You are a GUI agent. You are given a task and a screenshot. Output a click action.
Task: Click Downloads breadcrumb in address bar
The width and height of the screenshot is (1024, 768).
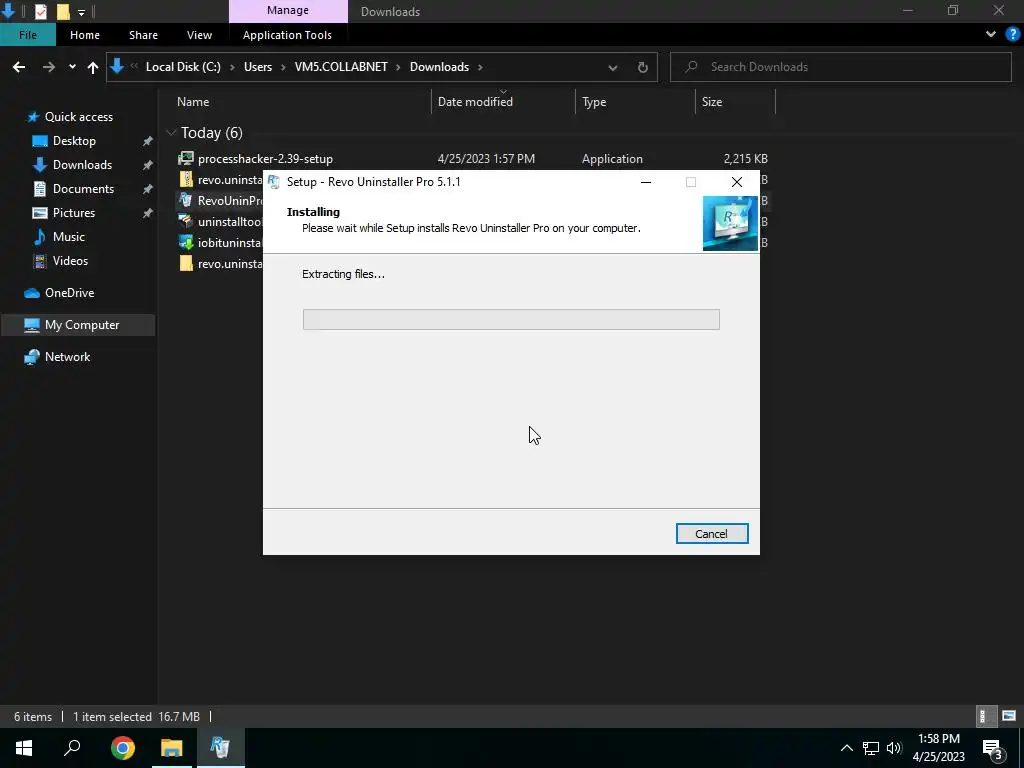(440, 67)
